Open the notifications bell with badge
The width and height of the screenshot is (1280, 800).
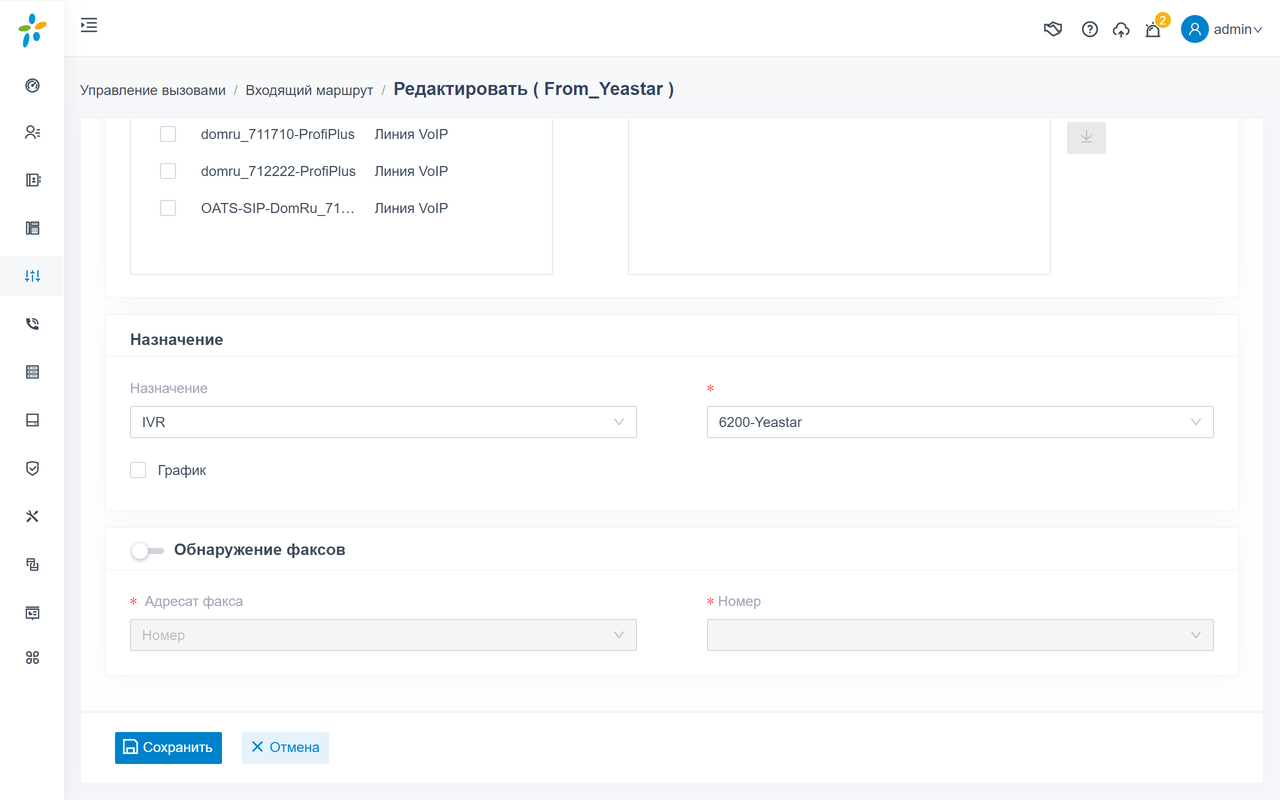(1154, 28)
